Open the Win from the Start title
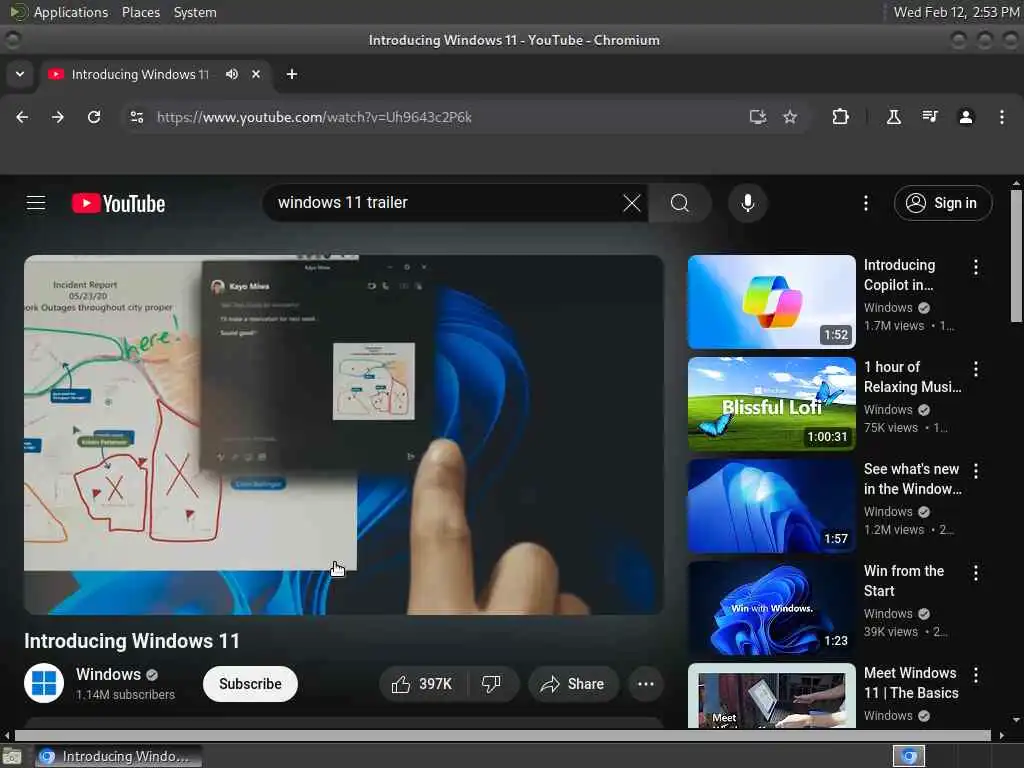1024x768 pixels. 904,581
